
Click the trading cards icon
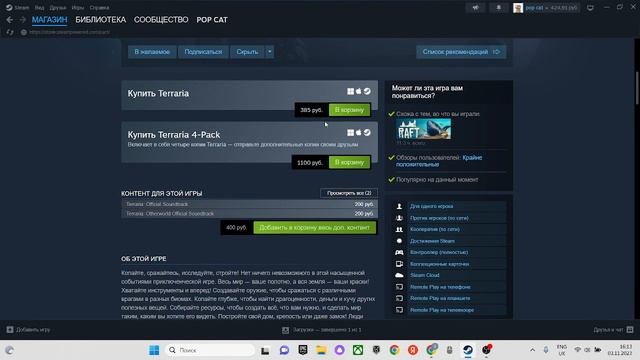point(399,264)
